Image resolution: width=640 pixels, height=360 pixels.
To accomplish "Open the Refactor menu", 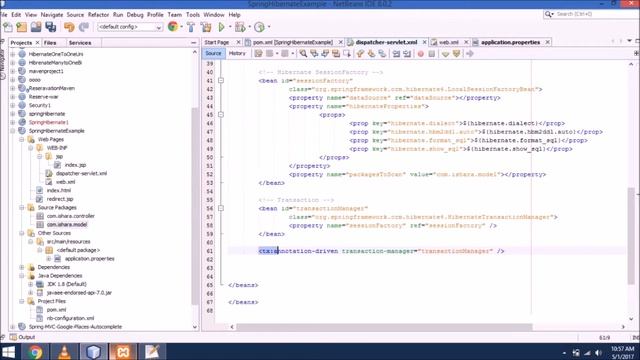I will pos(98,15).
